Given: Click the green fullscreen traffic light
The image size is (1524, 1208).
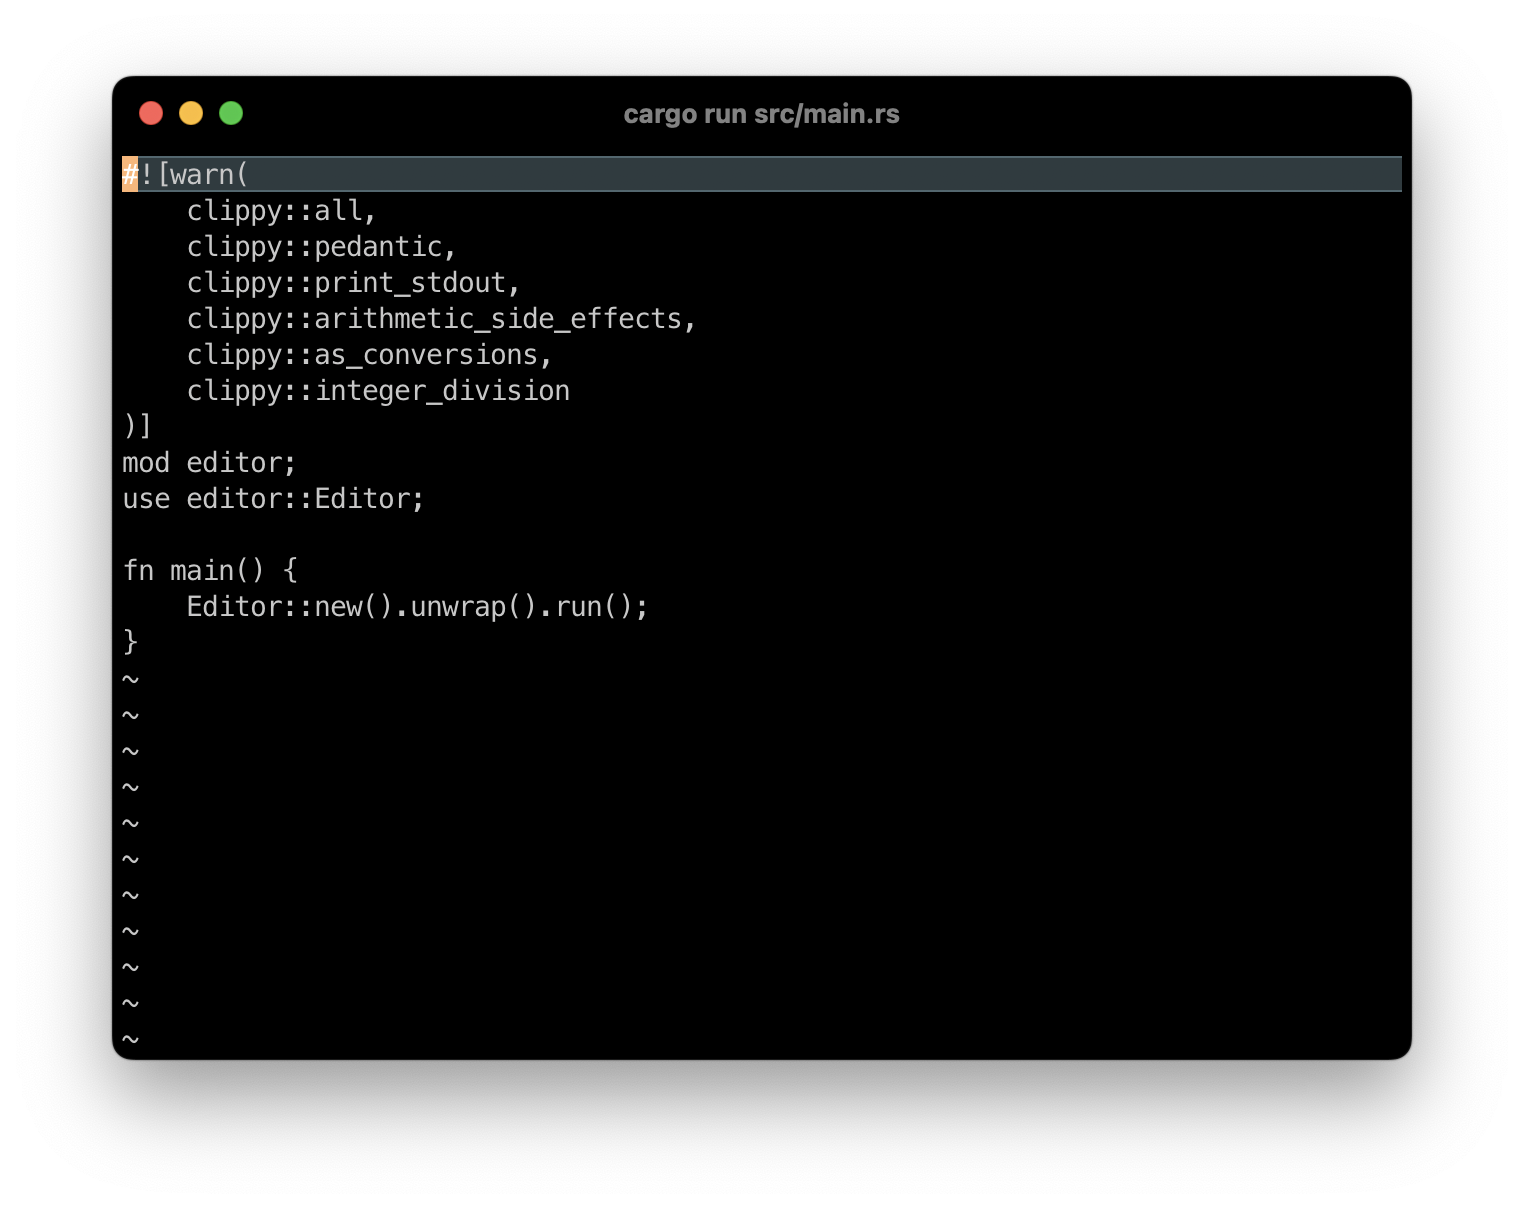Looking at the screenshot, I should coord(231,113).
